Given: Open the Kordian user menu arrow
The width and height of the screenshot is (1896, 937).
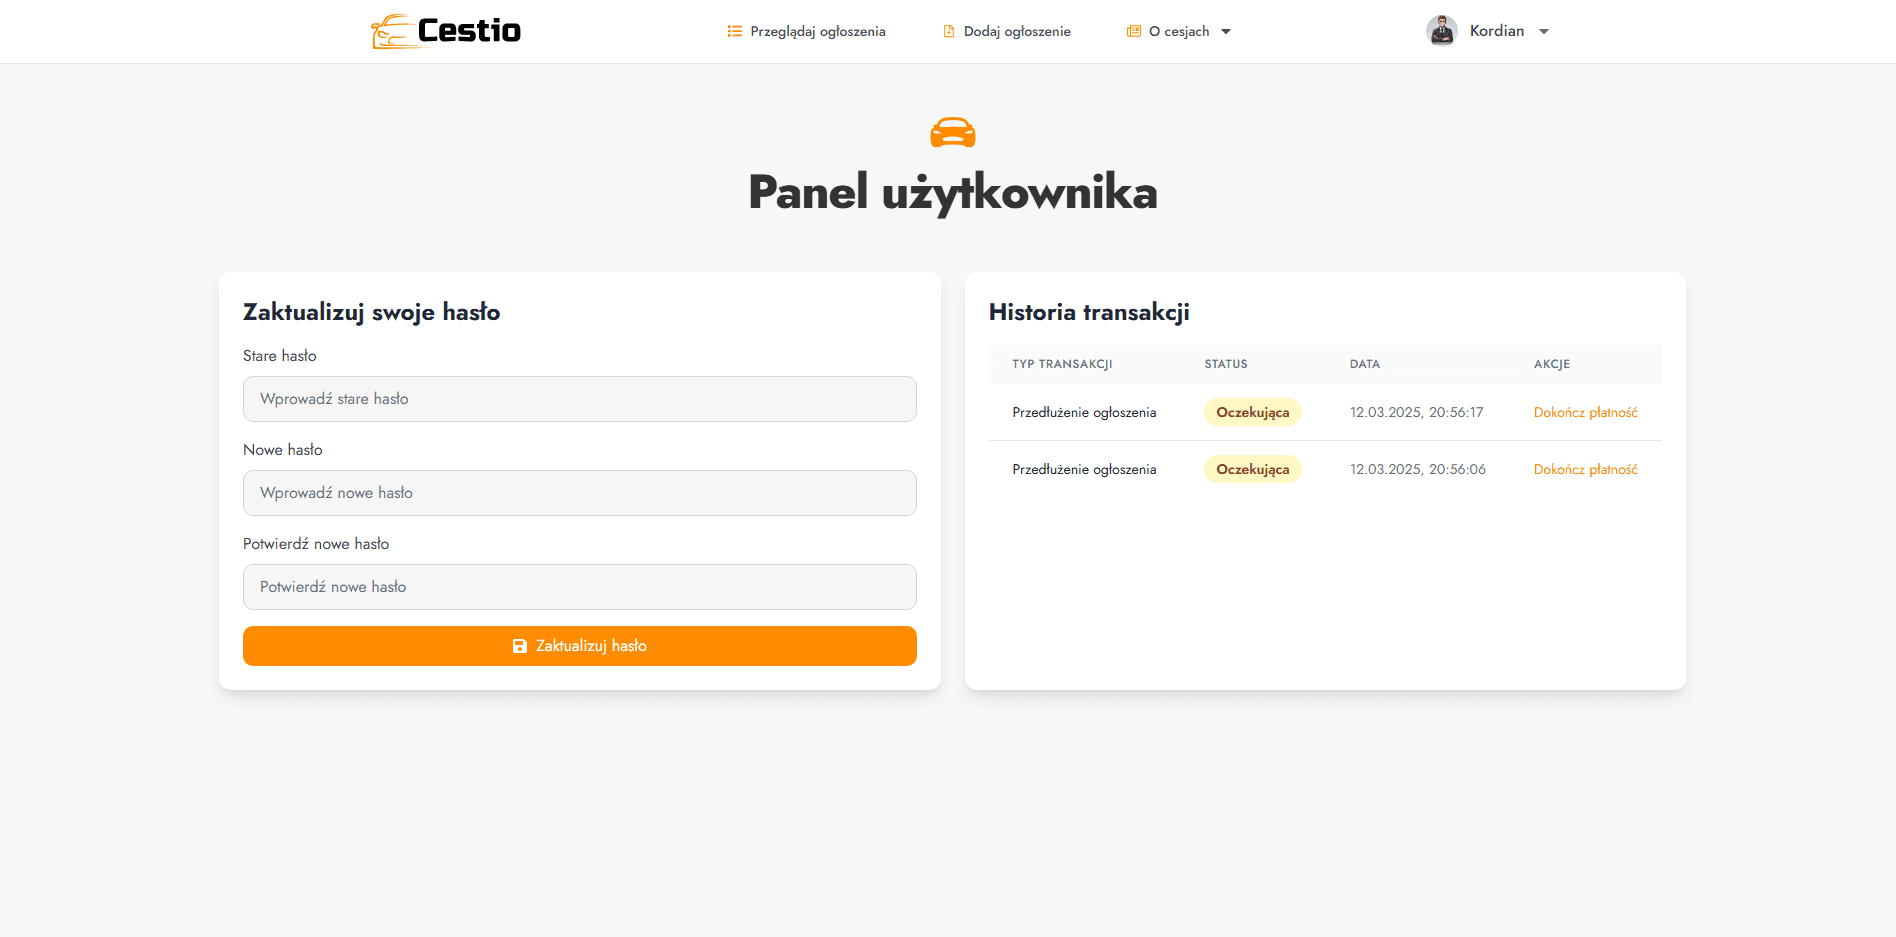Looking at the screenshot, I should click(1544, 32).
